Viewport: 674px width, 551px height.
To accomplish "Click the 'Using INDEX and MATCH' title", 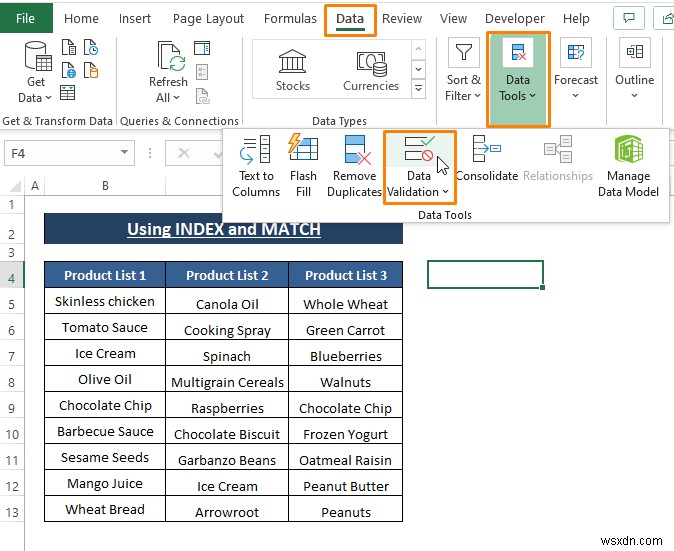I will point(224,229).
